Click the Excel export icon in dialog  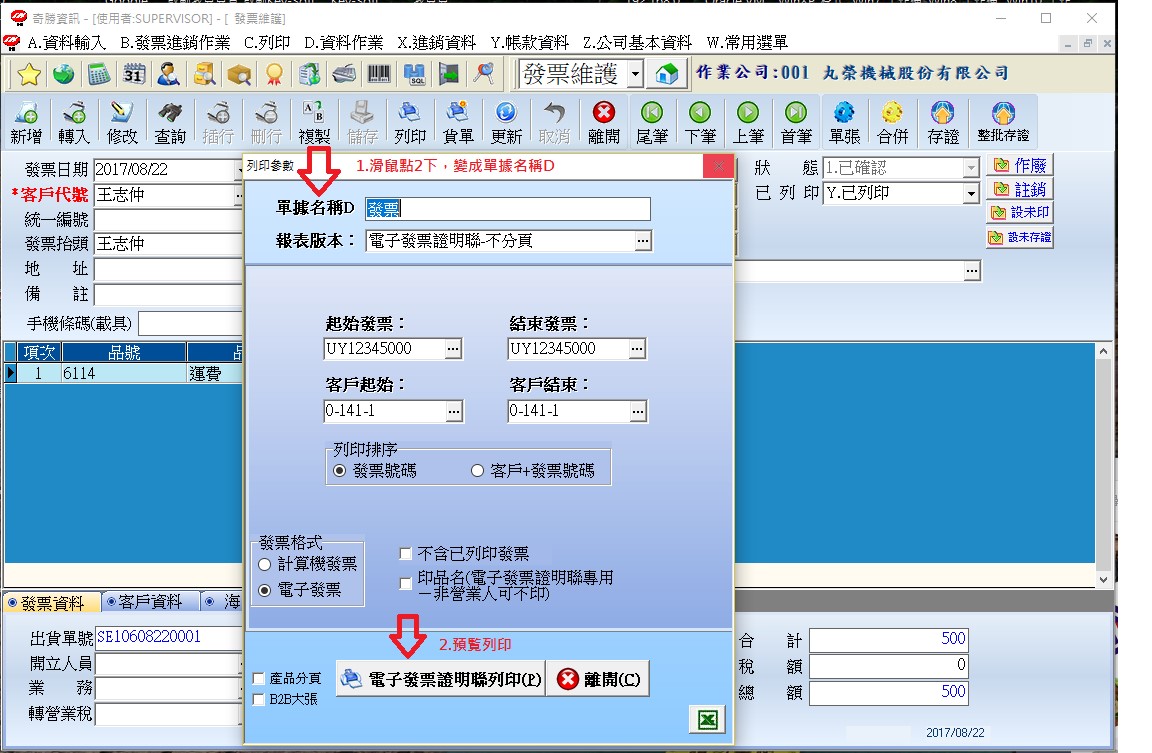(706, 720)
